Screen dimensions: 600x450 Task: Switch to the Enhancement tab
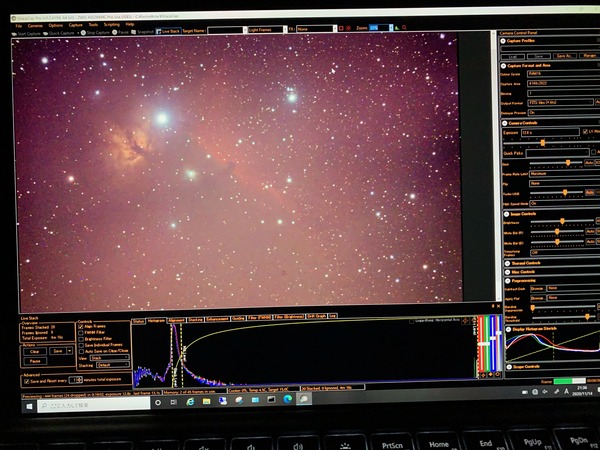point(217,319)
